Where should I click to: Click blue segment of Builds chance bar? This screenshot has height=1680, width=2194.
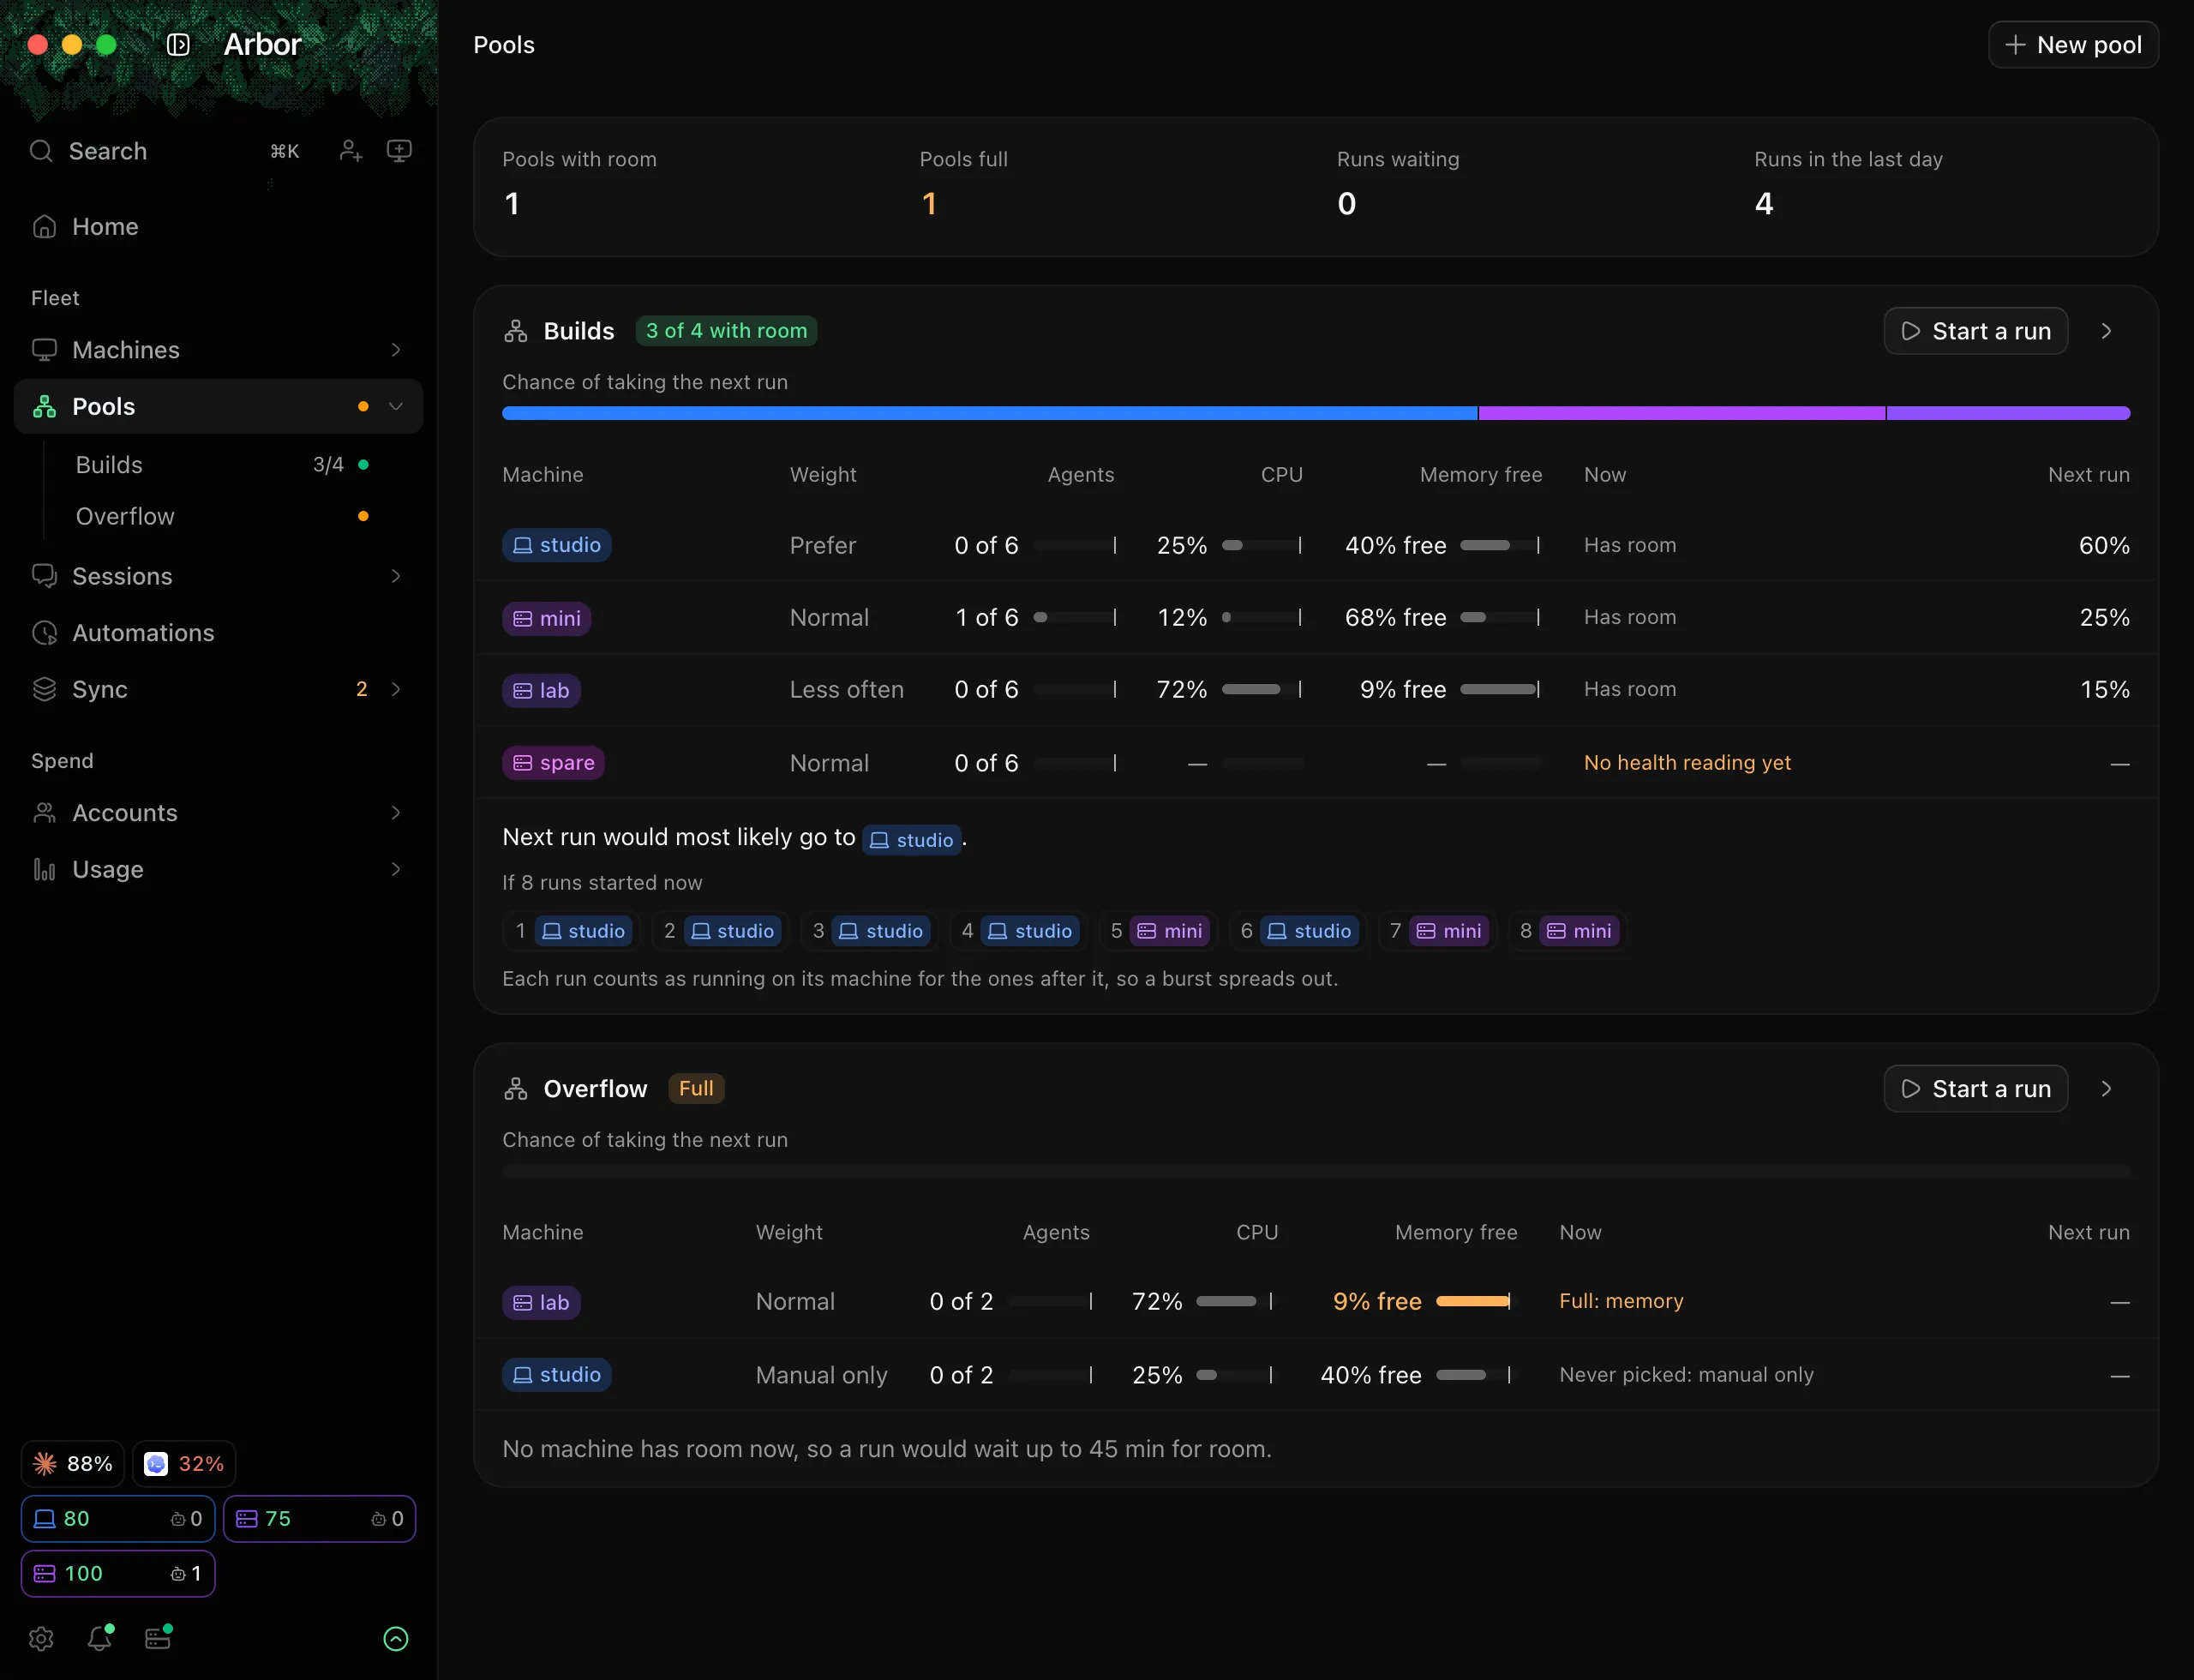tap(989, 413)
